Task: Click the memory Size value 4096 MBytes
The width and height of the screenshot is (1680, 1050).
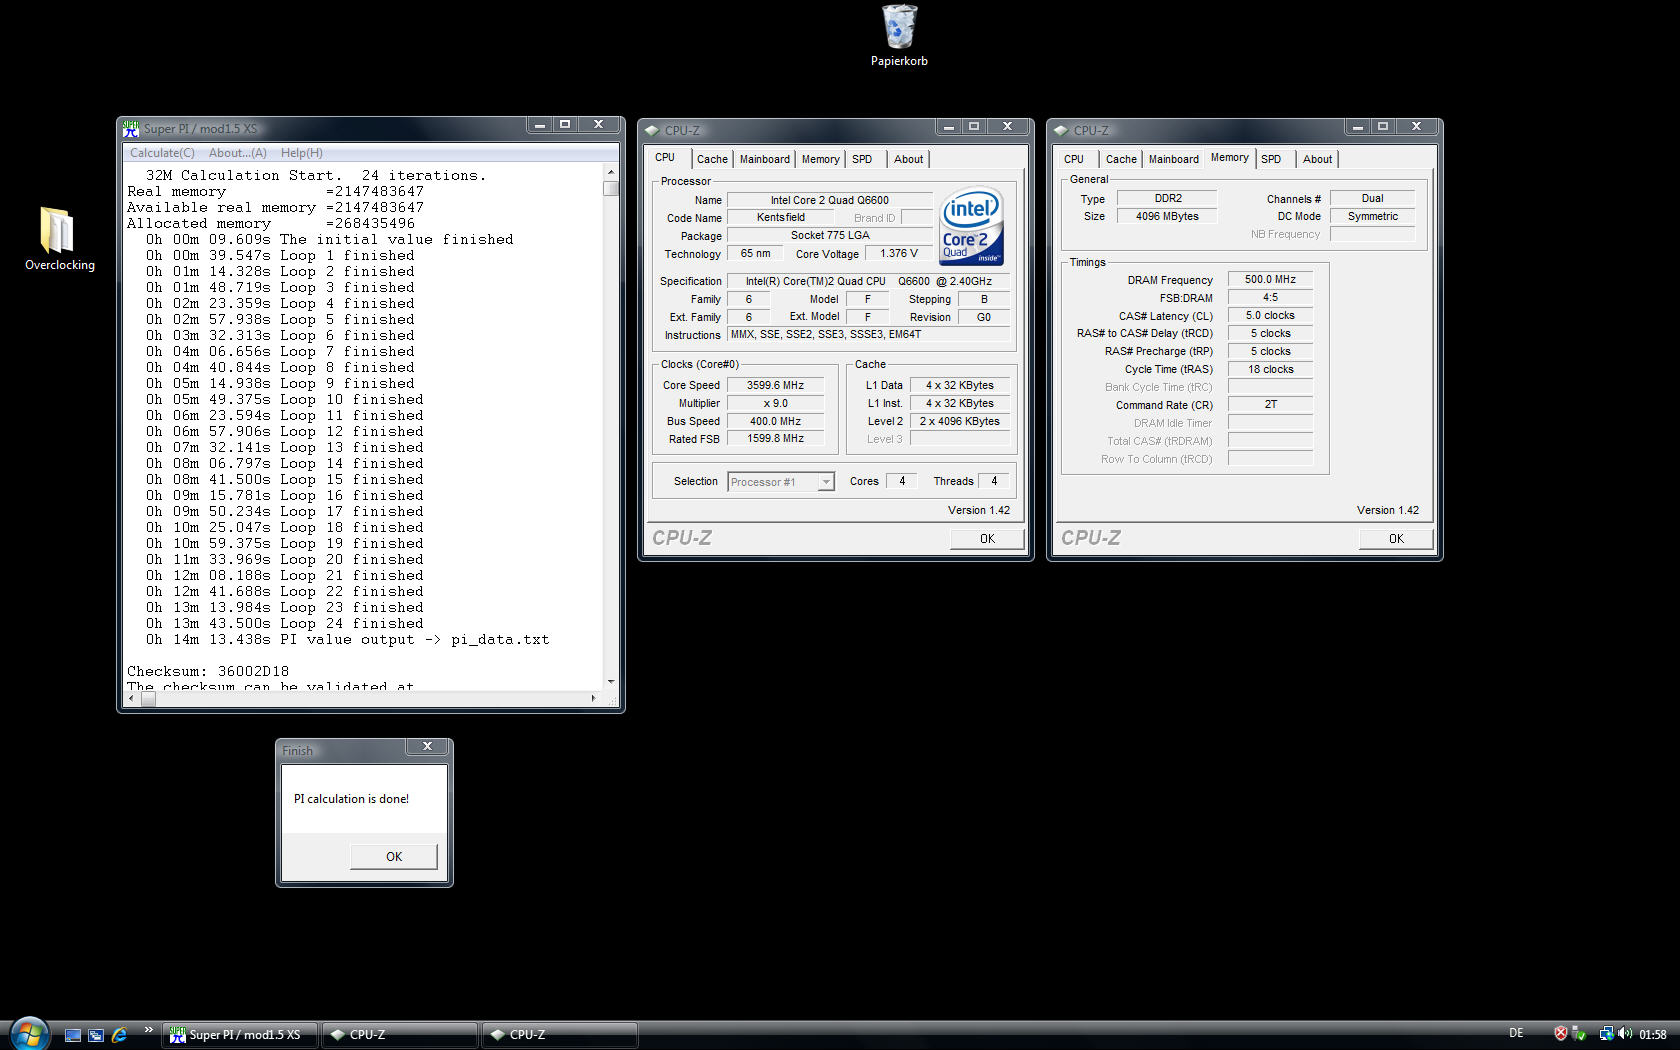Action: [1167, 216]
